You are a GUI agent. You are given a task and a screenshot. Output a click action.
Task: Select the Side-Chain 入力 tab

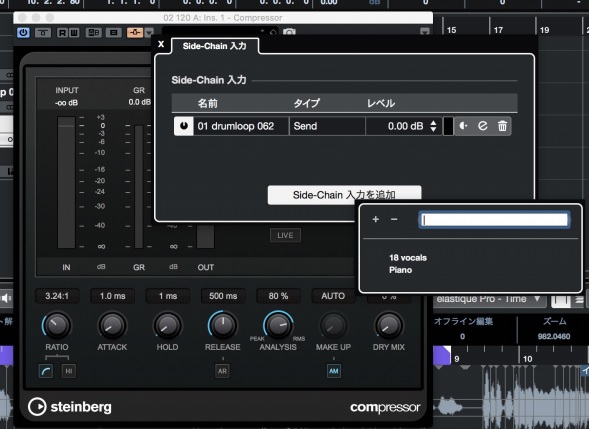click(x=214, y=46)
